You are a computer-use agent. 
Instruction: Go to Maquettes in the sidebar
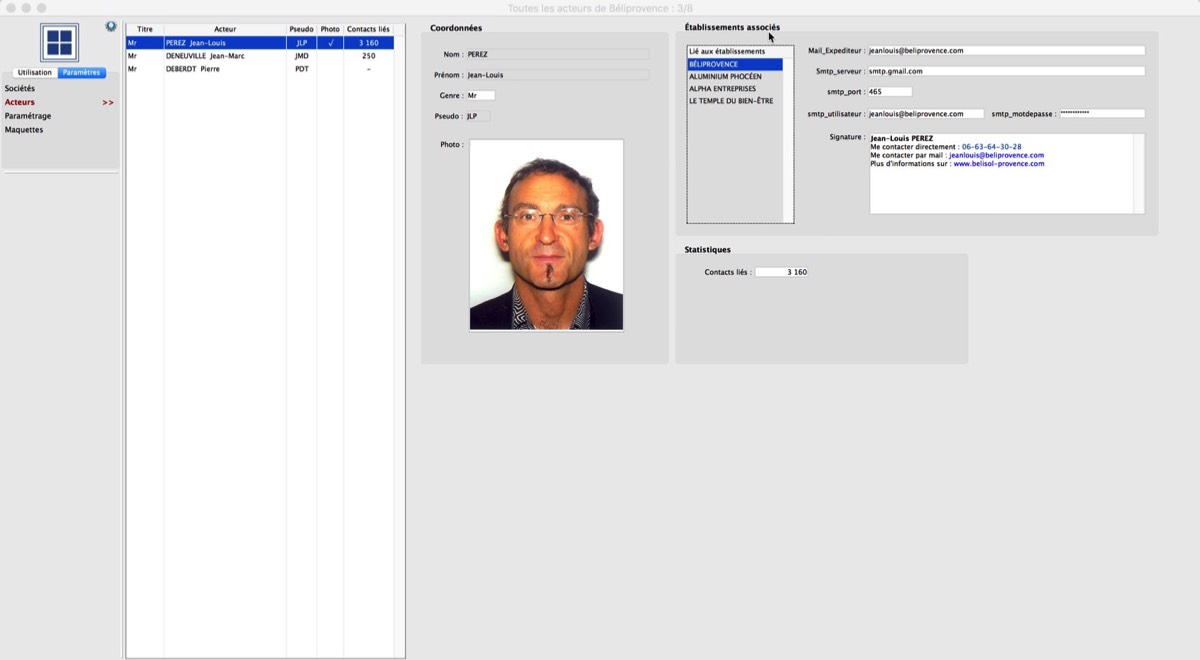pyautogui.click(x=24, y=130)
